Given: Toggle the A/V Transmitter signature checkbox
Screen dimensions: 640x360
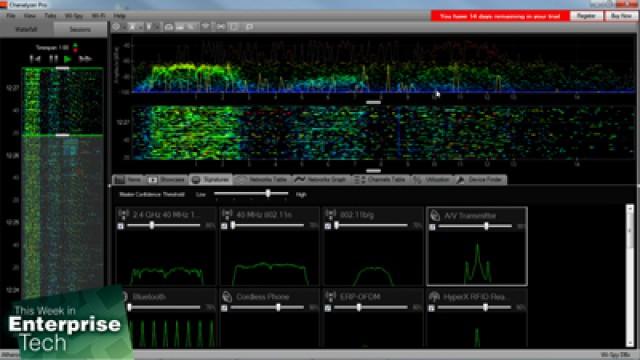Looking at the screenshot, I should (x=432, y=227).
